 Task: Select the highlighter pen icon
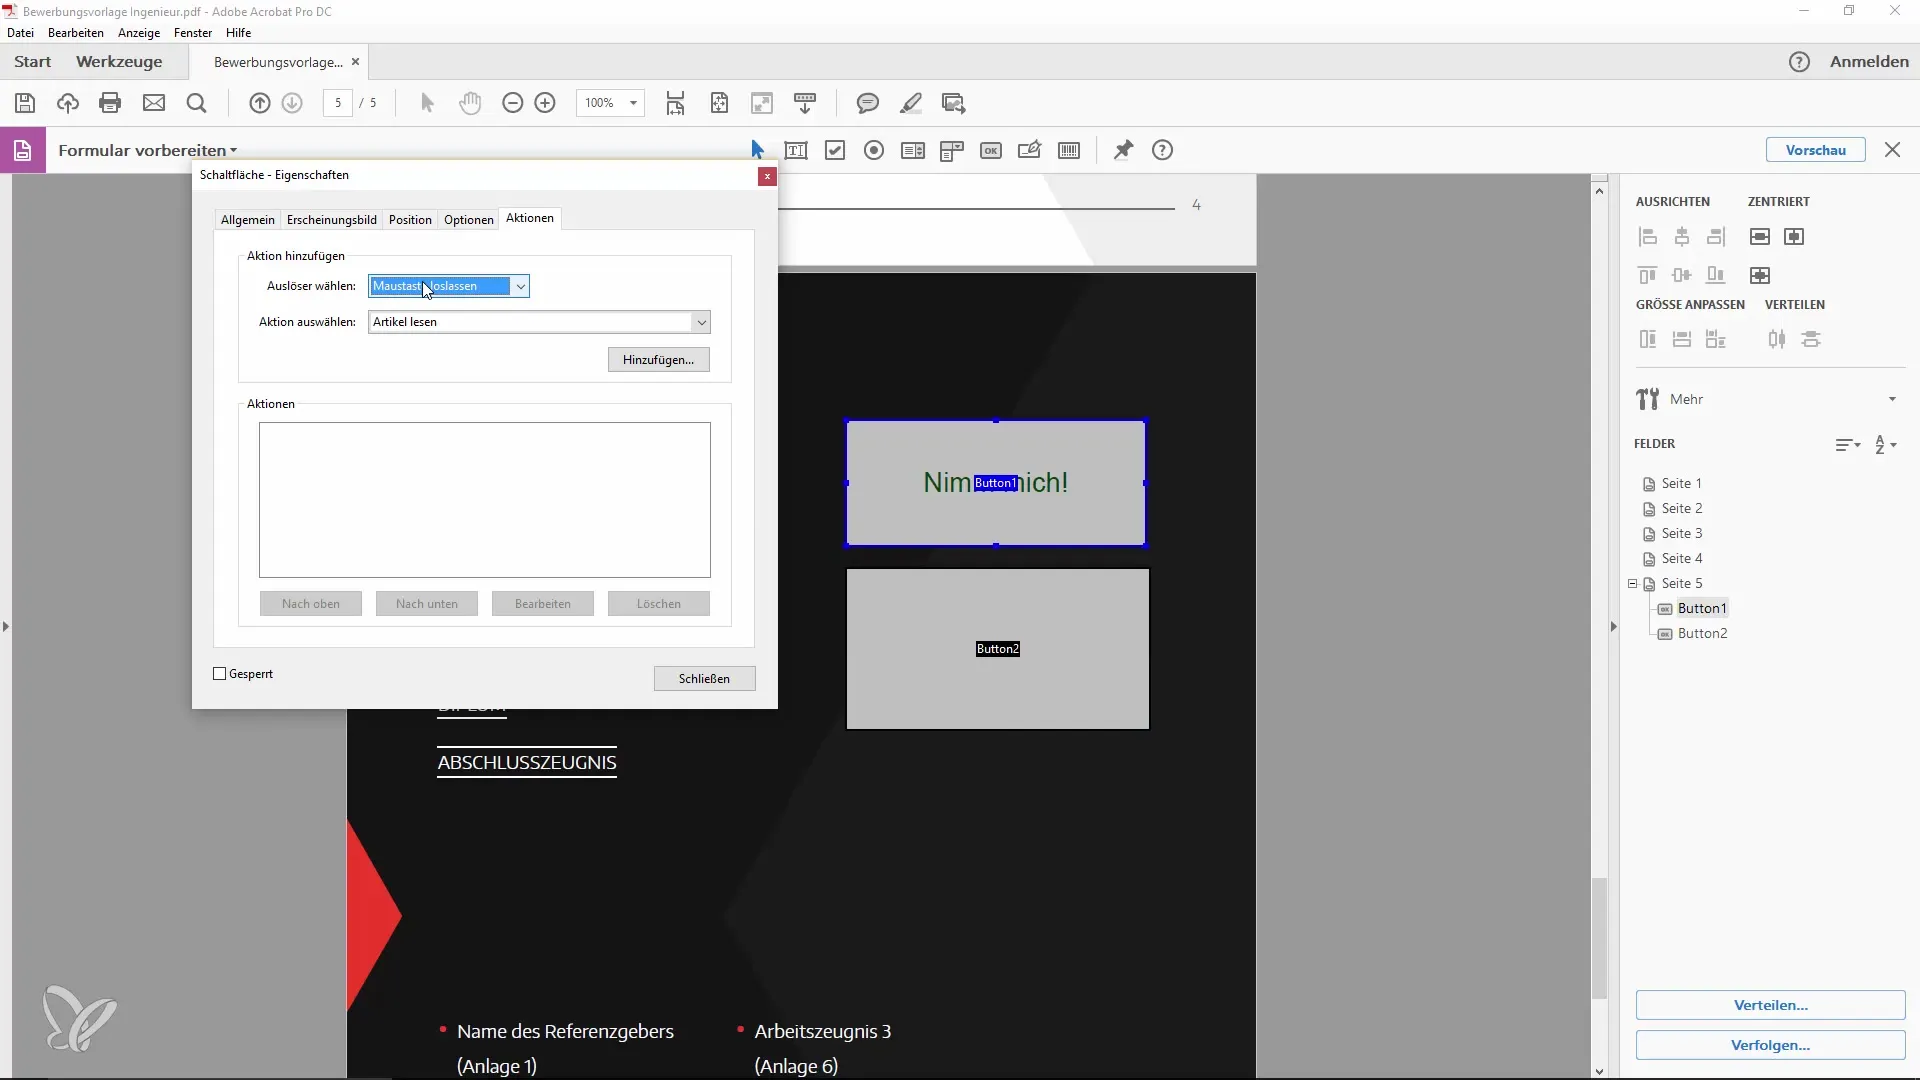[x=911, y=103]
